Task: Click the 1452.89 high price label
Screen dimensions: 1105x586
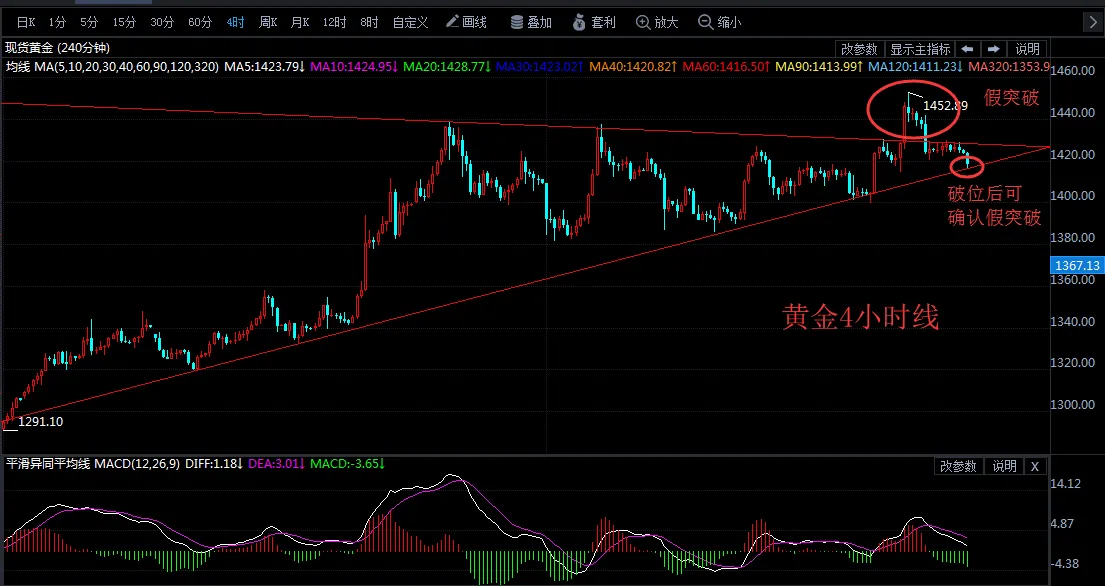Action: point(946,106)
